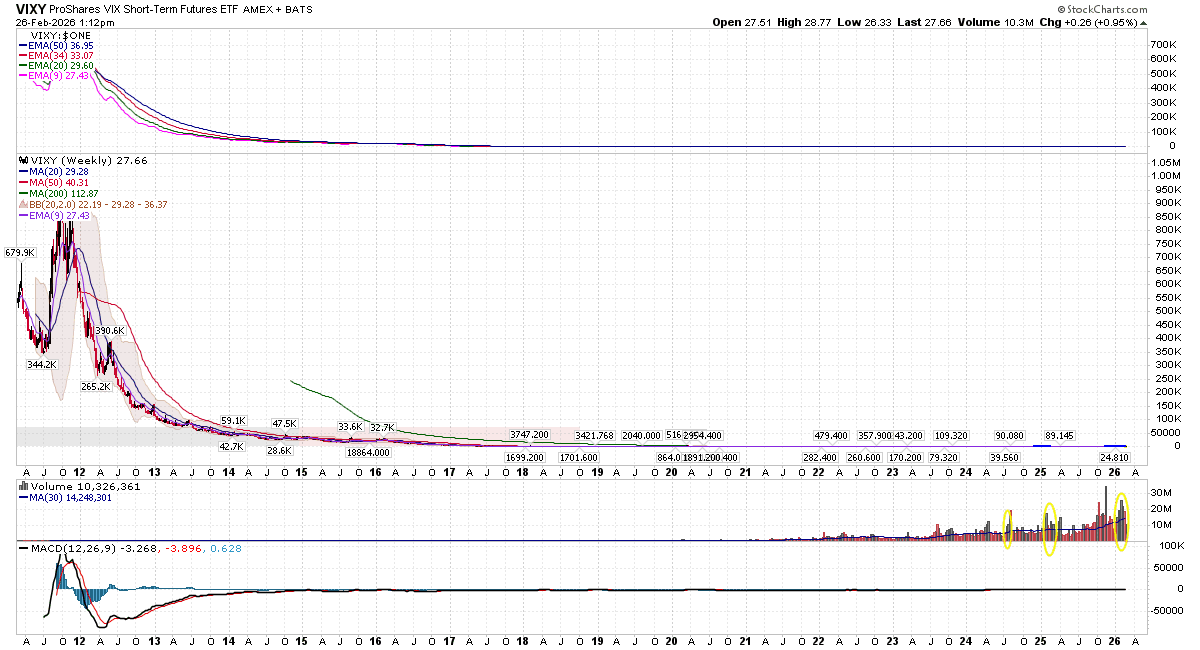Click the candlestick icon beside VIXY (Weekly)
Viewport: 1200px width, 650px height.
22,160
